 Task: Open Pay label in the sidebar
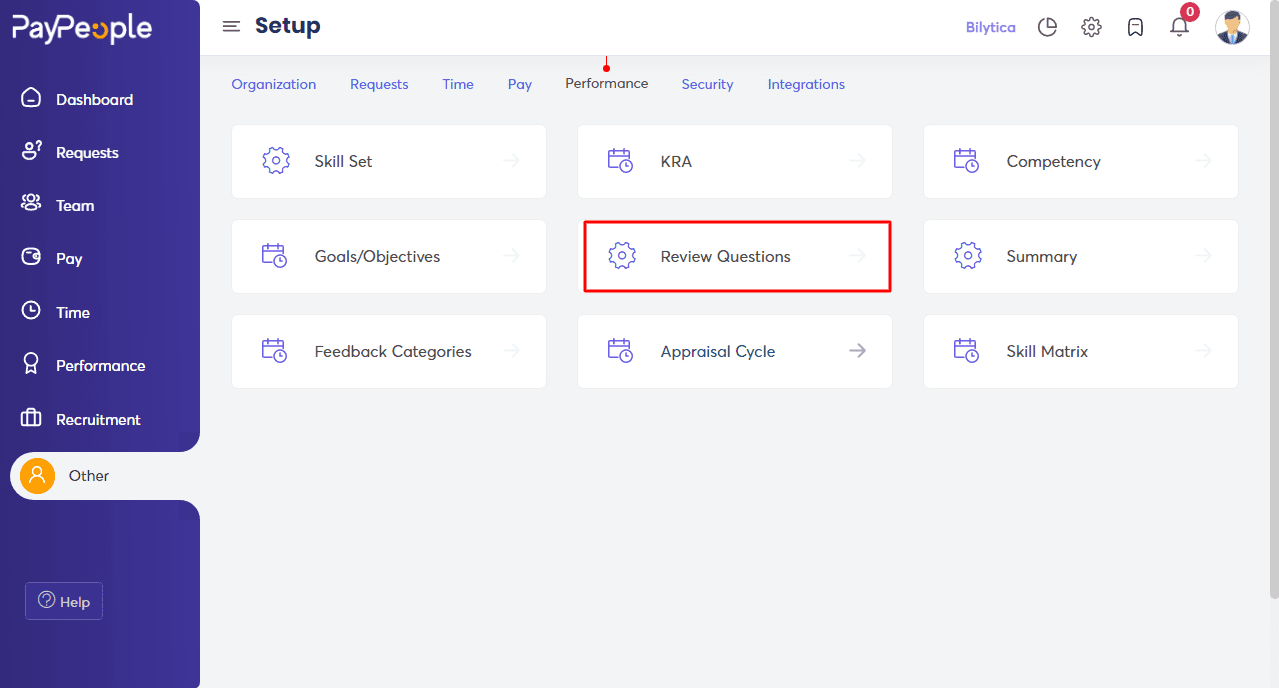point(69,258)
